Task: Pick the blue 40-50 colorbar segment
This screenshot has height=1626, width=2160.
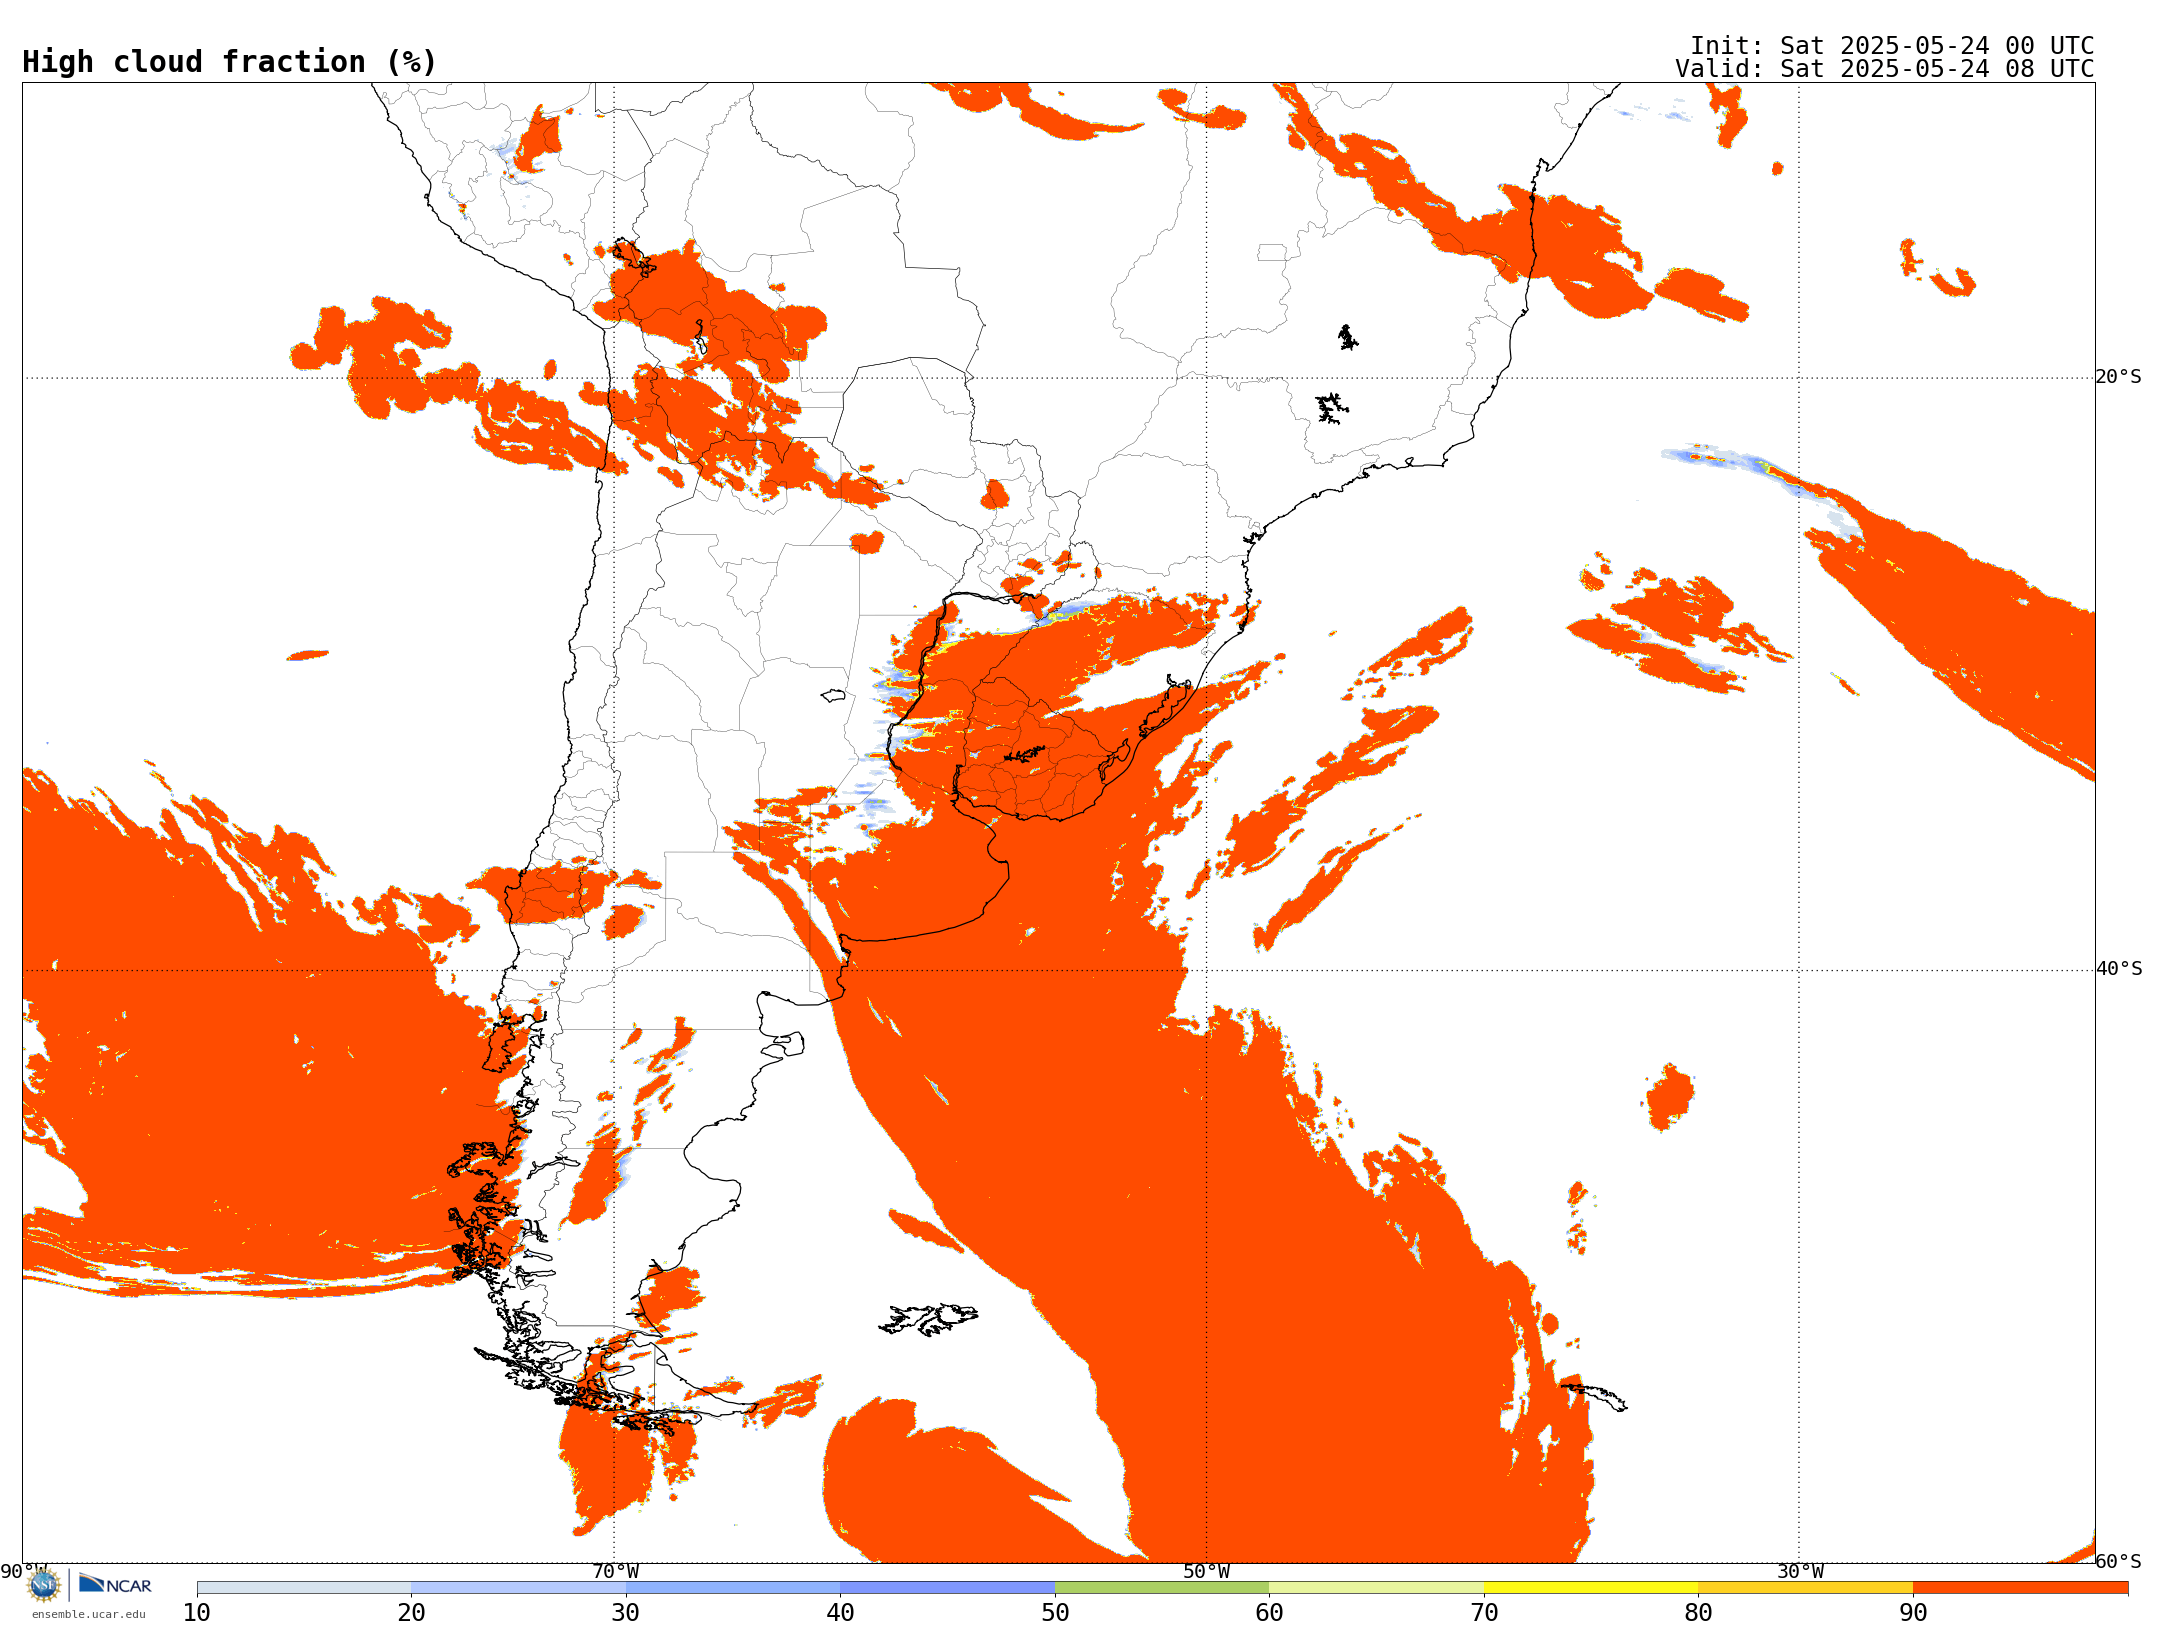Action: [x=947, y=1587]
